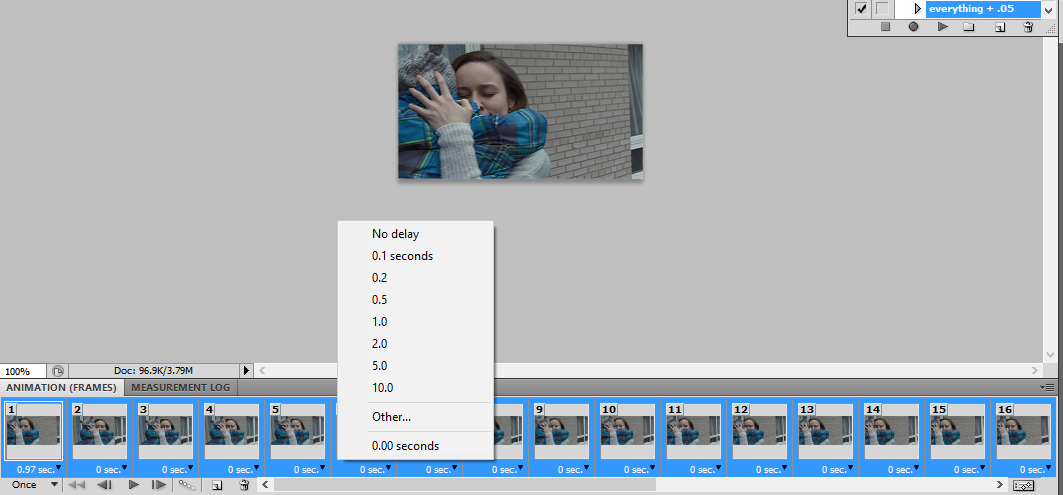The image size is (1063, 495).
Task: Open frame 4 delay dropdown
Action: [x=243, y=469]
